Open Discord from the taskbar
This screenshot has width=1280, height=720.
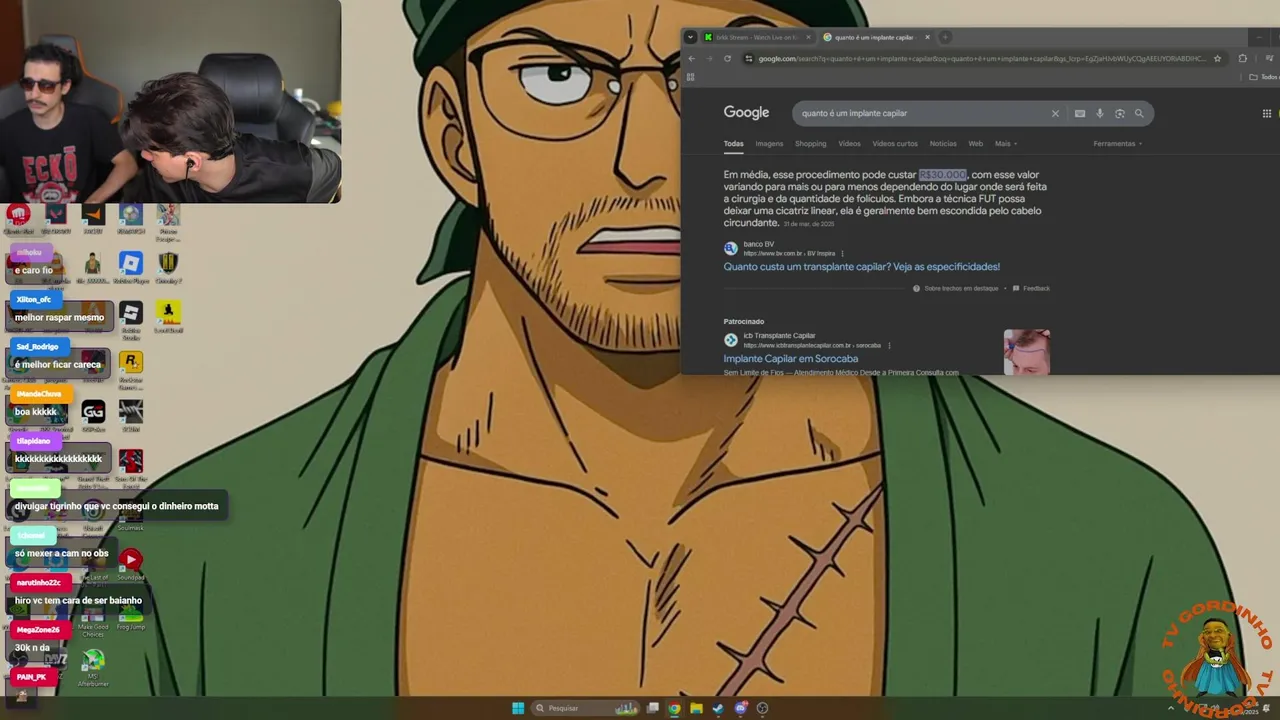pos(740,708)
